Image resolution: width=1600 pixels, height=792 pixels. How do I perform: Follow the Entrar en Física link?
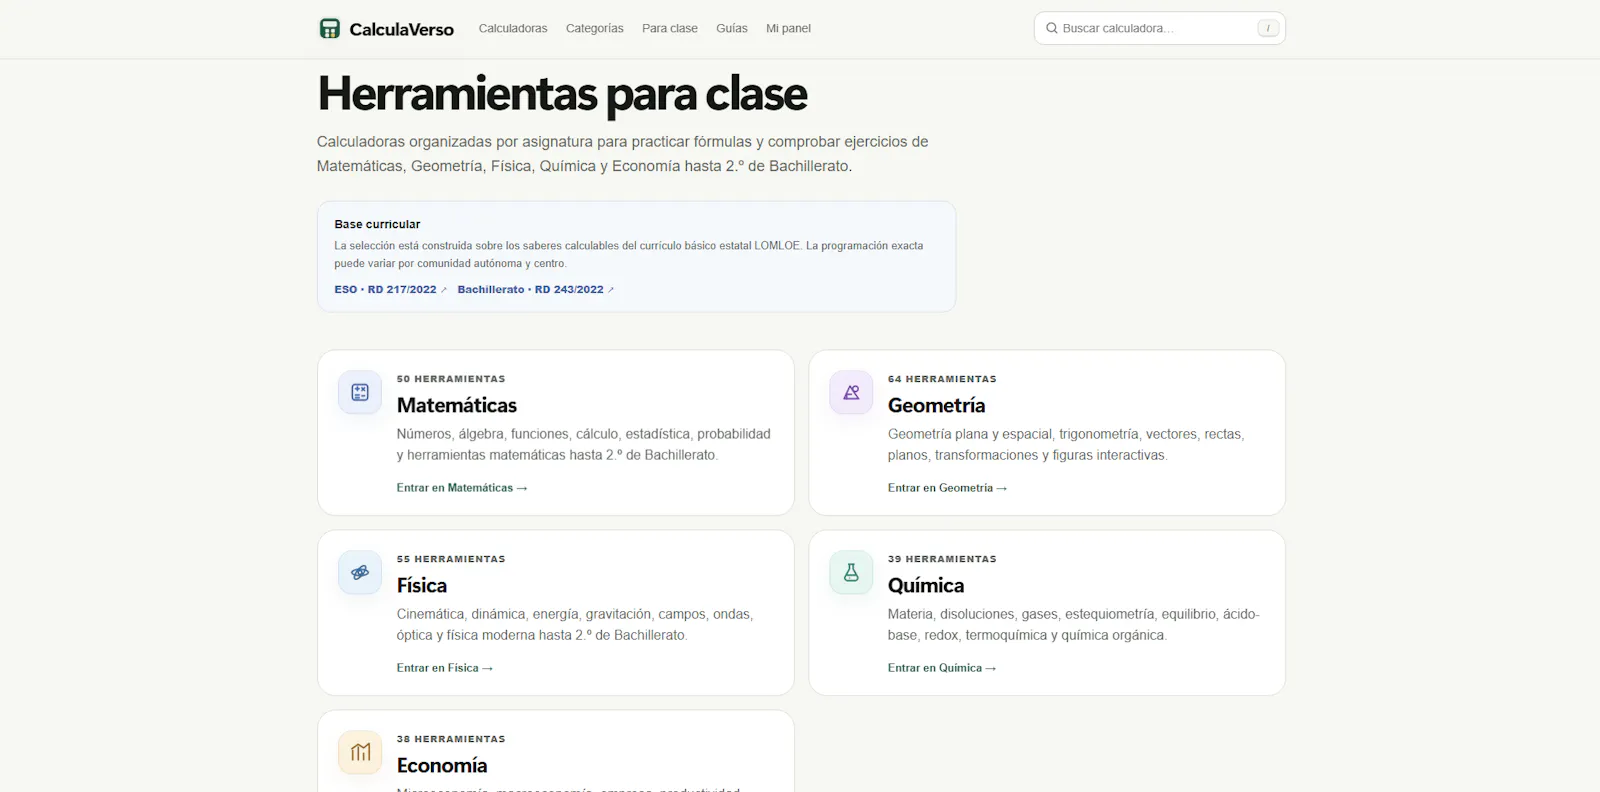coord(445,668)
